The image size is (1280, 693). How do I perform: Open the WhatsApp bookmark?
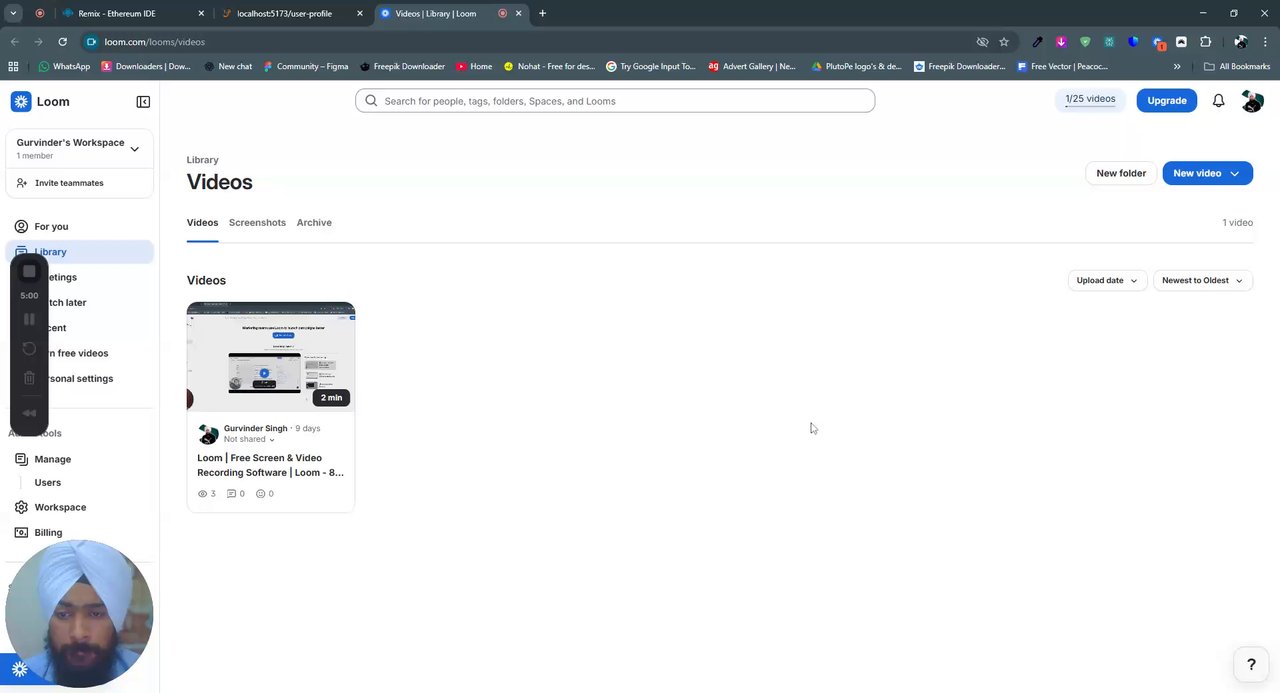click(64, 67)
